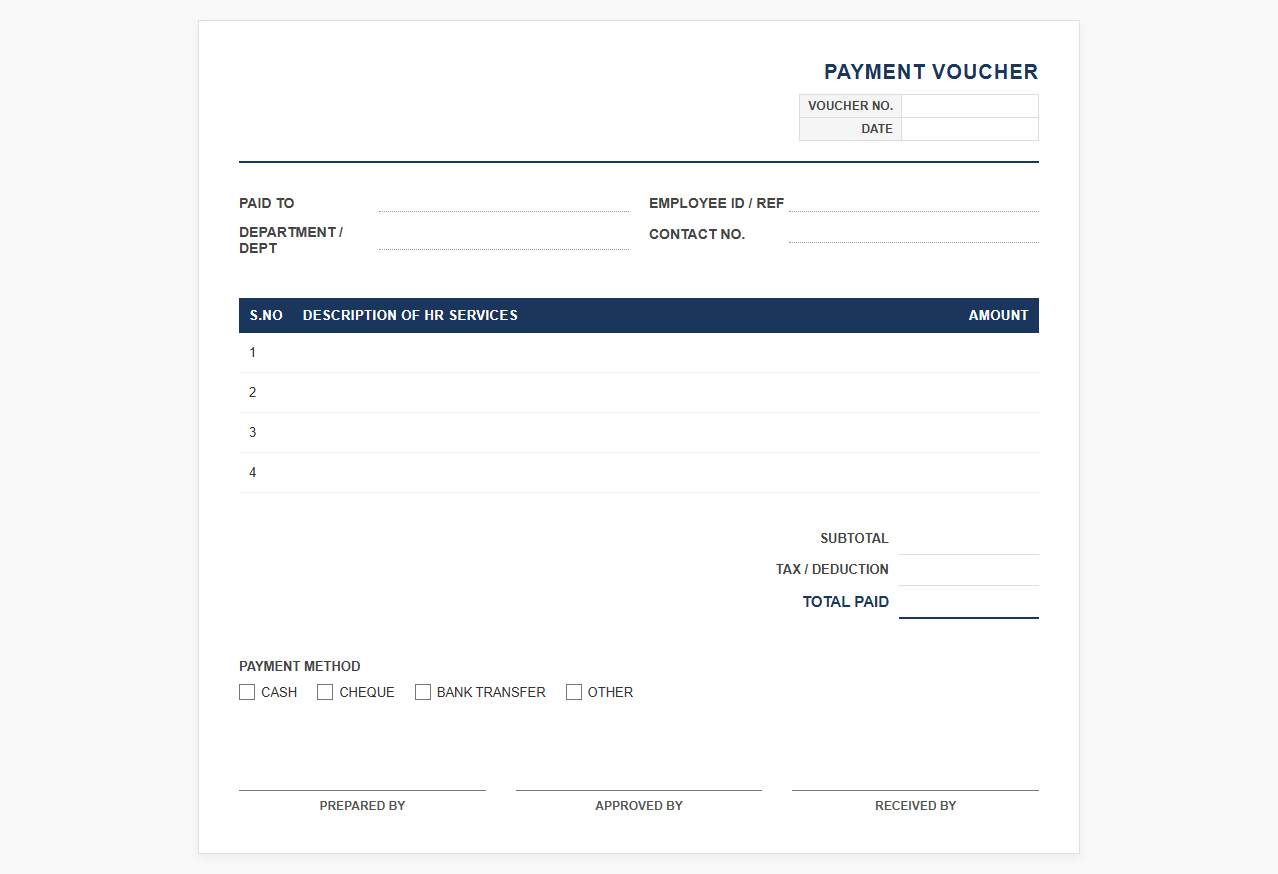This screenshot has height=874, width=1278.
Task: Click the TAX / DEDUCTION label
Action: click(832, 569)
